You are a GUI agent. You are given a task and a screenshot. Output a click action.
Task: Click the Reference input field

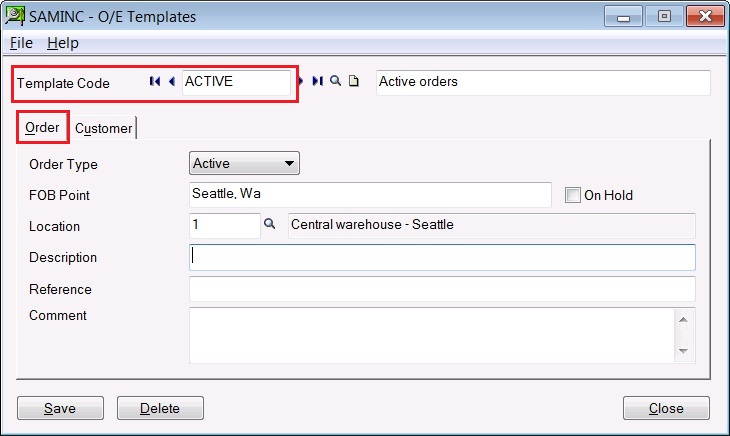point(442,289)
